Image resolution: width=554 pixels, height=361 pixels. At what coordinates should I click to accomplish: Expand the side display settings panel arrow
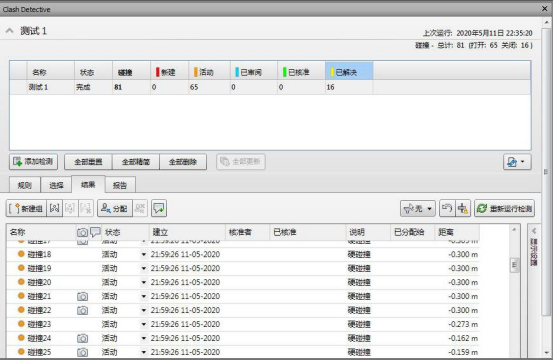tap(534, 231)
